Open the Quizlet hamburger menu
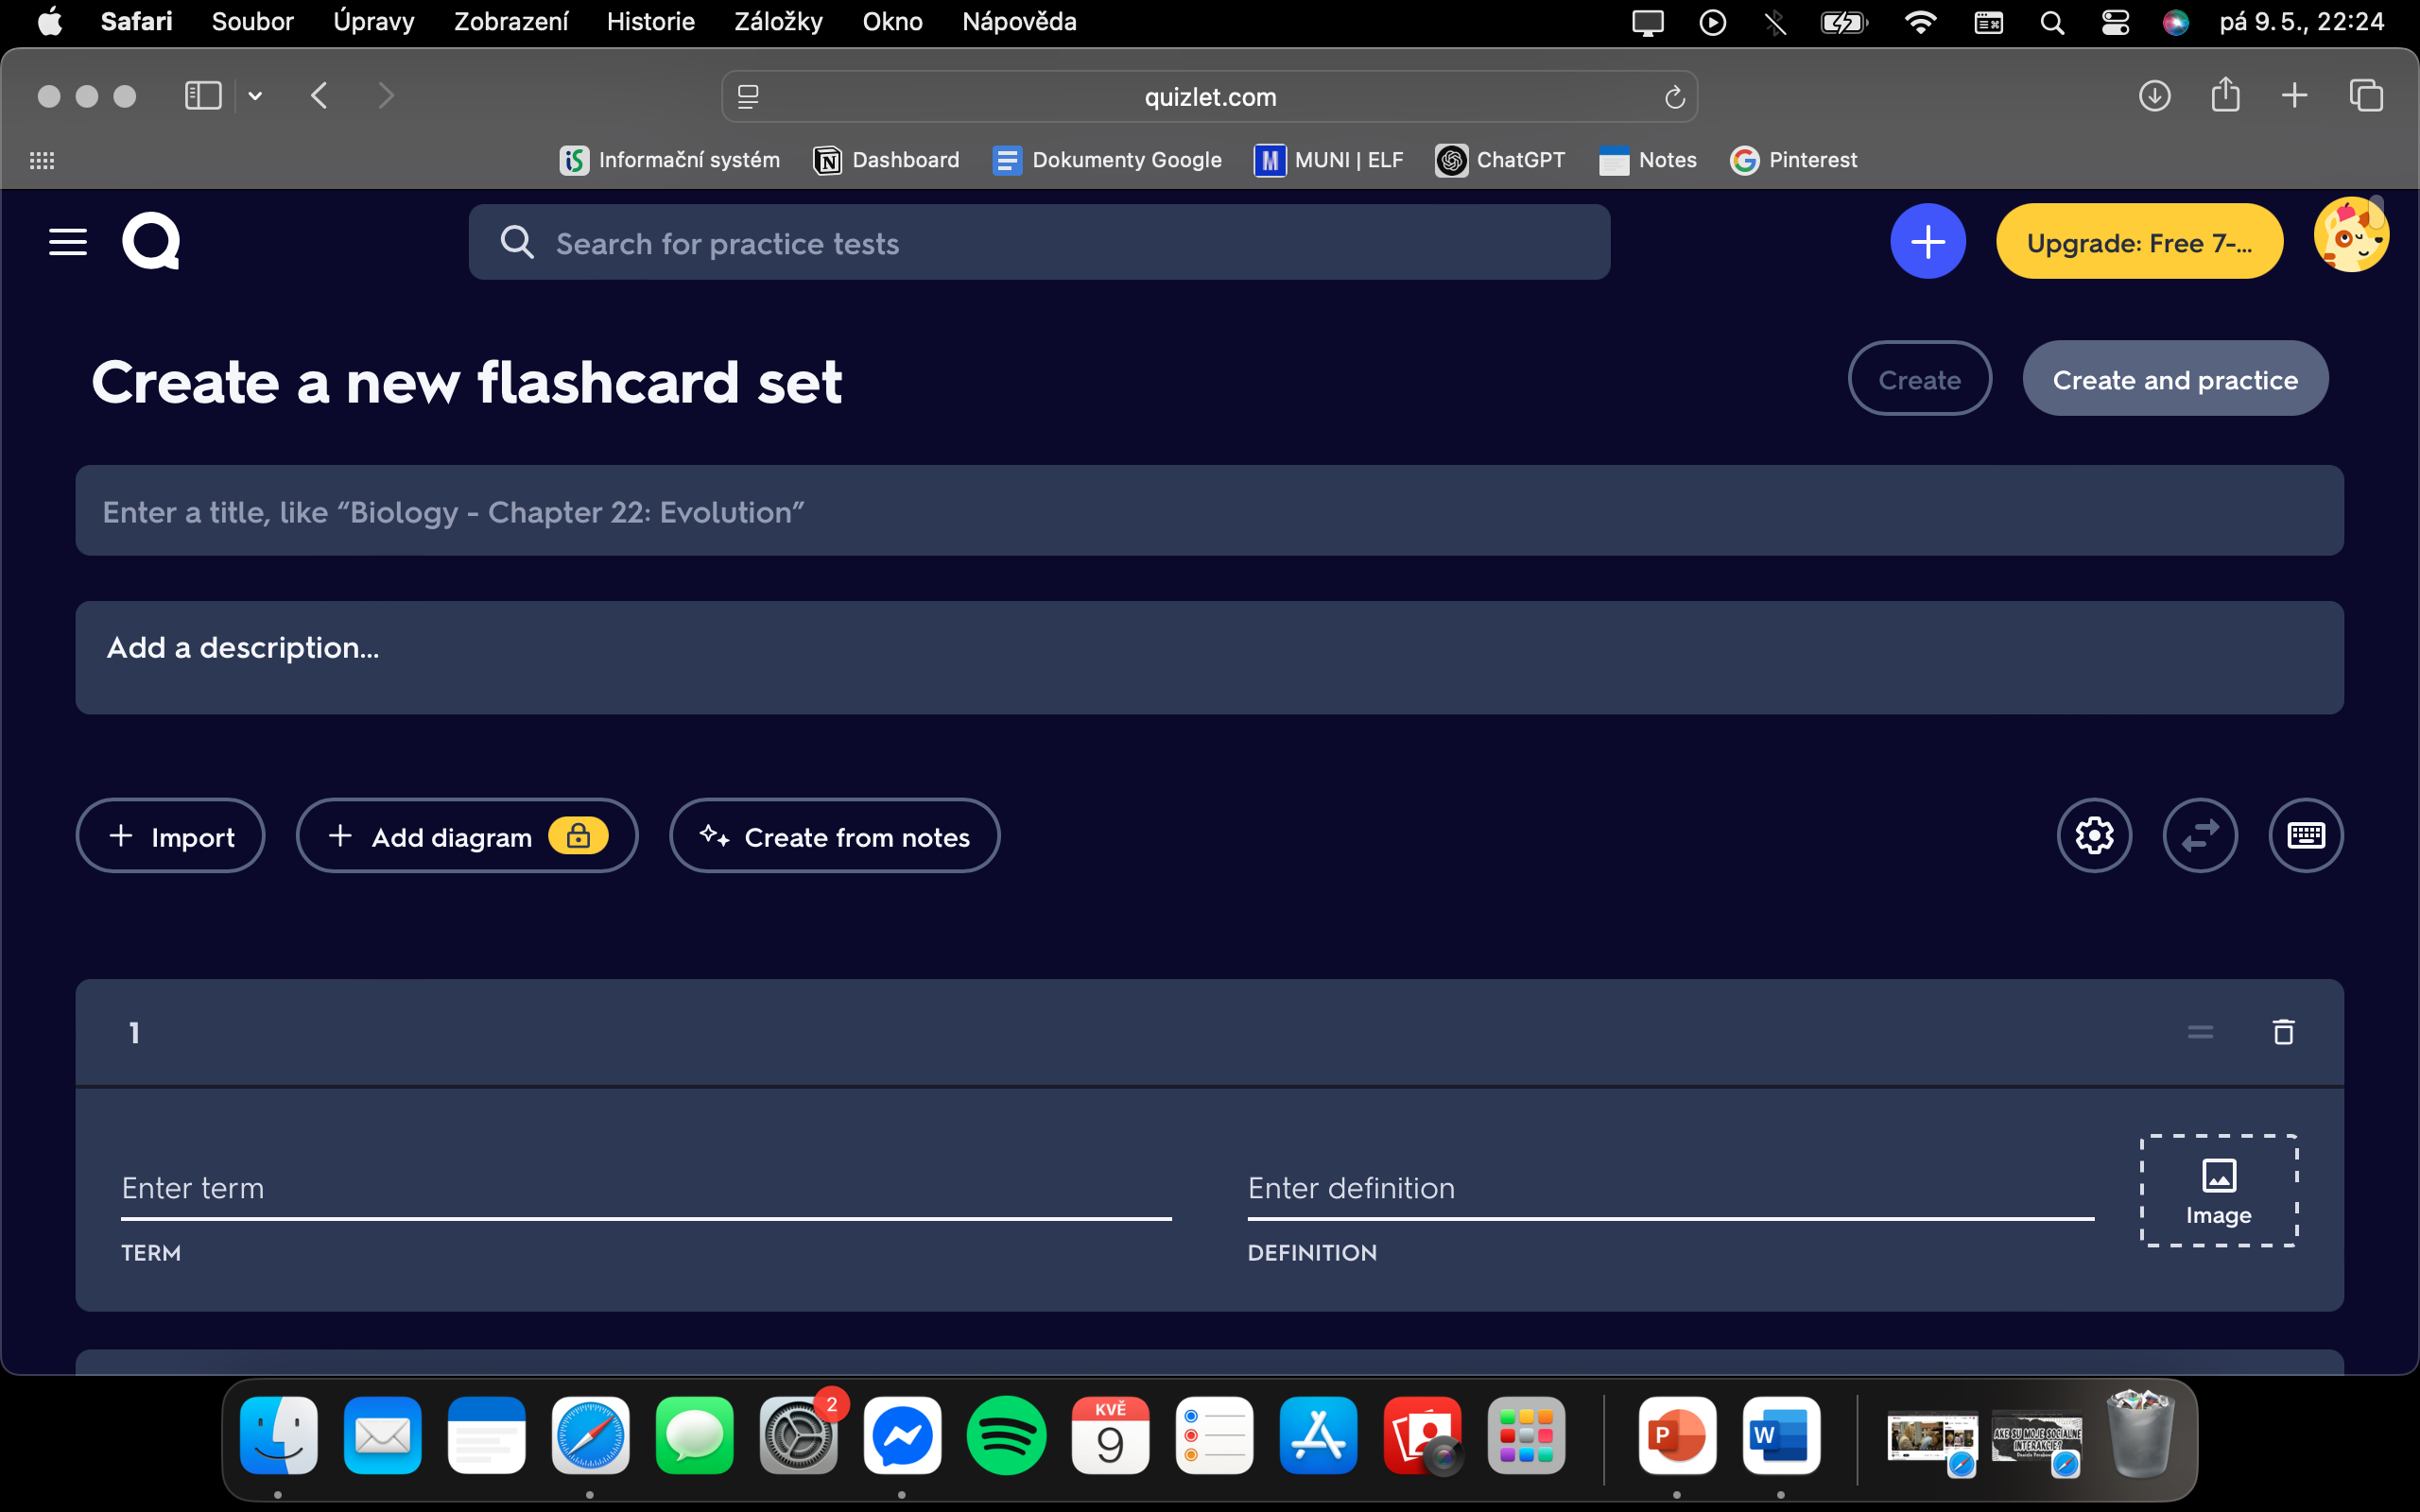Image resolution: width=2420 pixels, height=1512 pixels. coord(67,241)
